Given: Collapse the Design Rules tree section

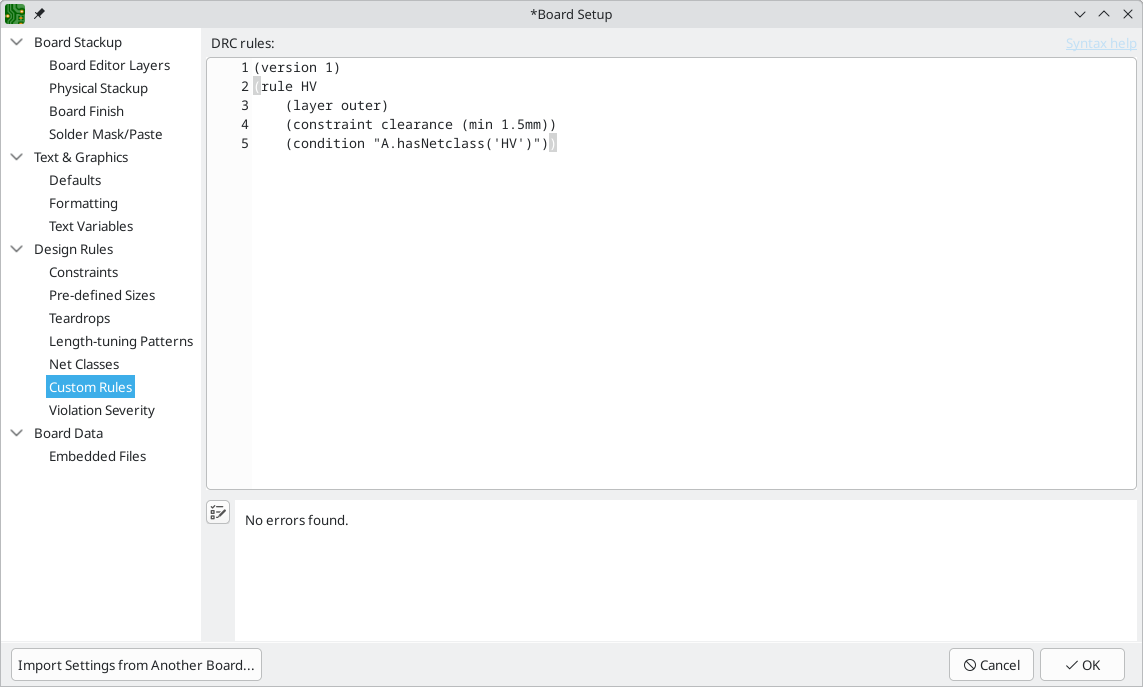Looking at the screenshot, I should pos(17,249).
